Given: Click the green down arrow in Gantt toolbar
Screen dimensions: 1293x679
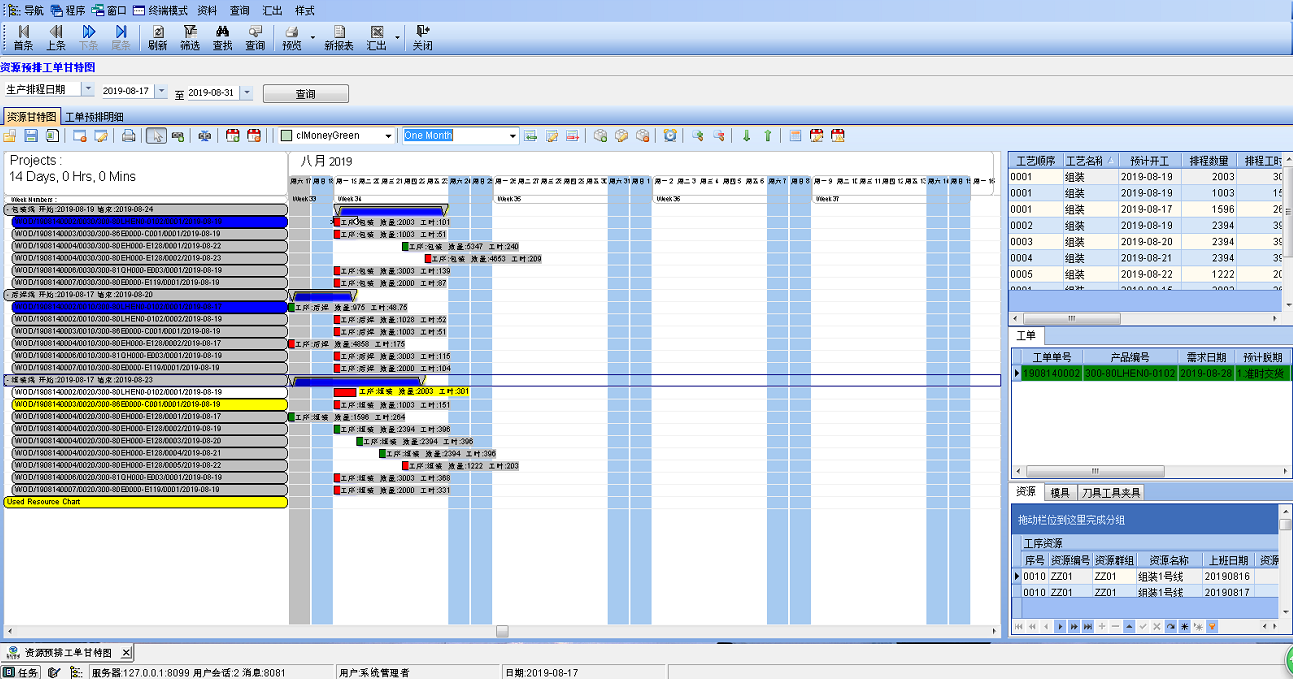Looking at the screenshot, I should click(746, 136).
